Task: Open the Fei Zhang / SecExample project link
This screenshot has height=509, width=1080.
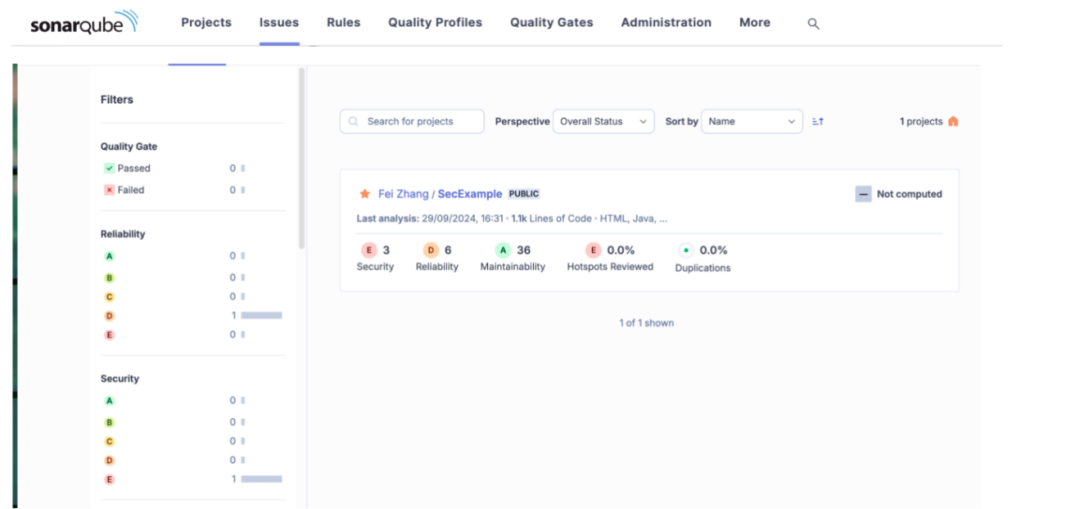Action: pos(440,194)
